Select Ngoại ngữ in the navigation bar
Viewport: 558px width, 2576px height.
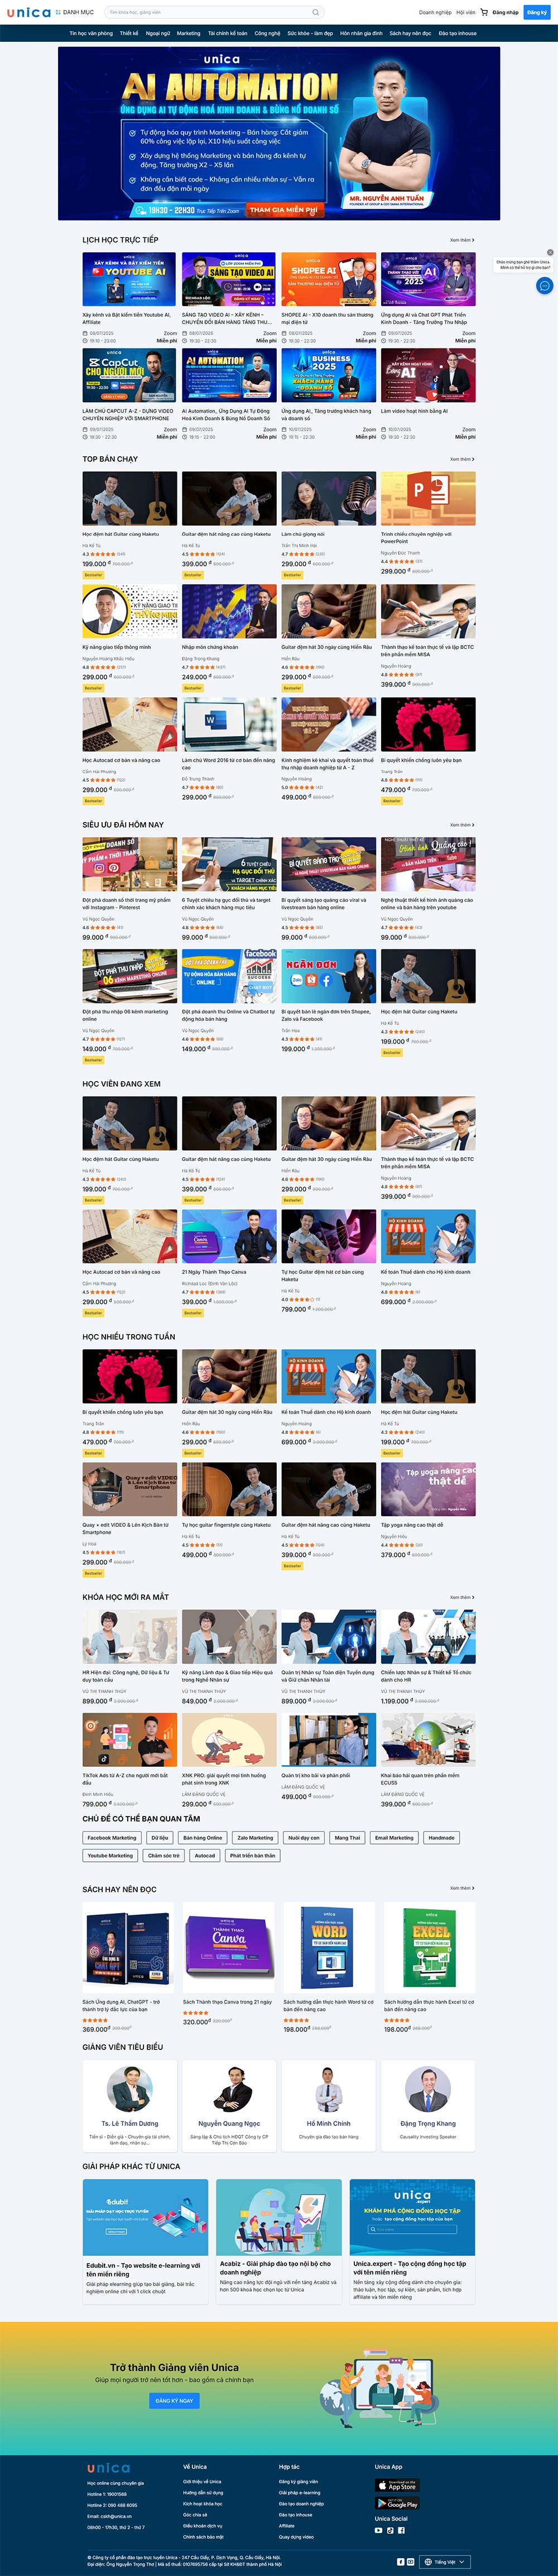pos(158,33)
